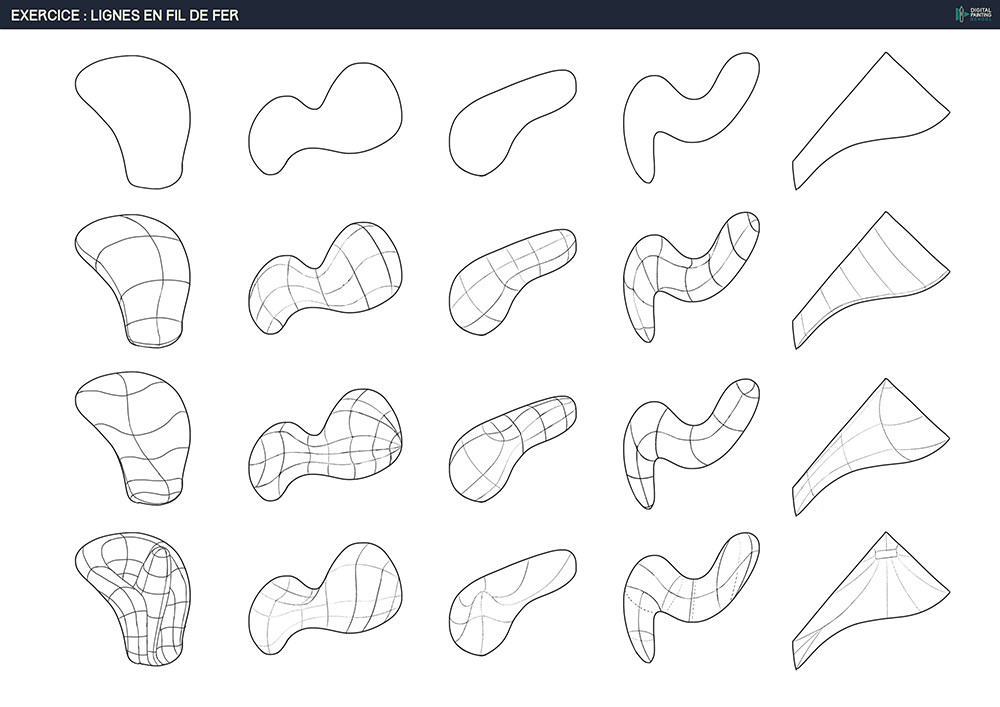
Task: Select the second-row peanut shape with wireframe grid
Action: (325, 280)
